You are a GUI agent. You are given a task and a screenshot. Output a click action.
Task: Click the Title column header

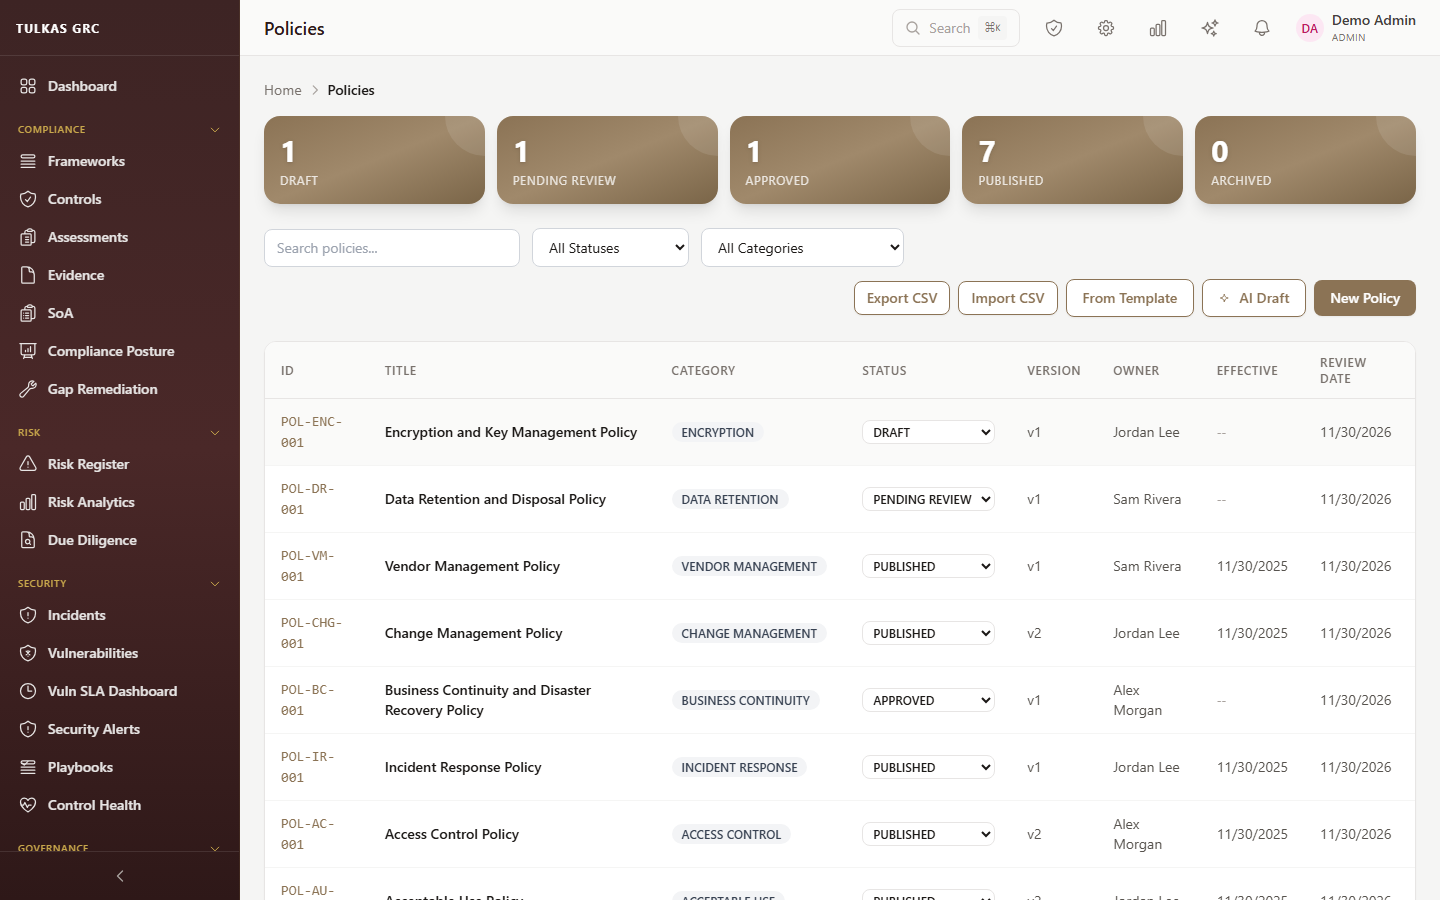401,371
